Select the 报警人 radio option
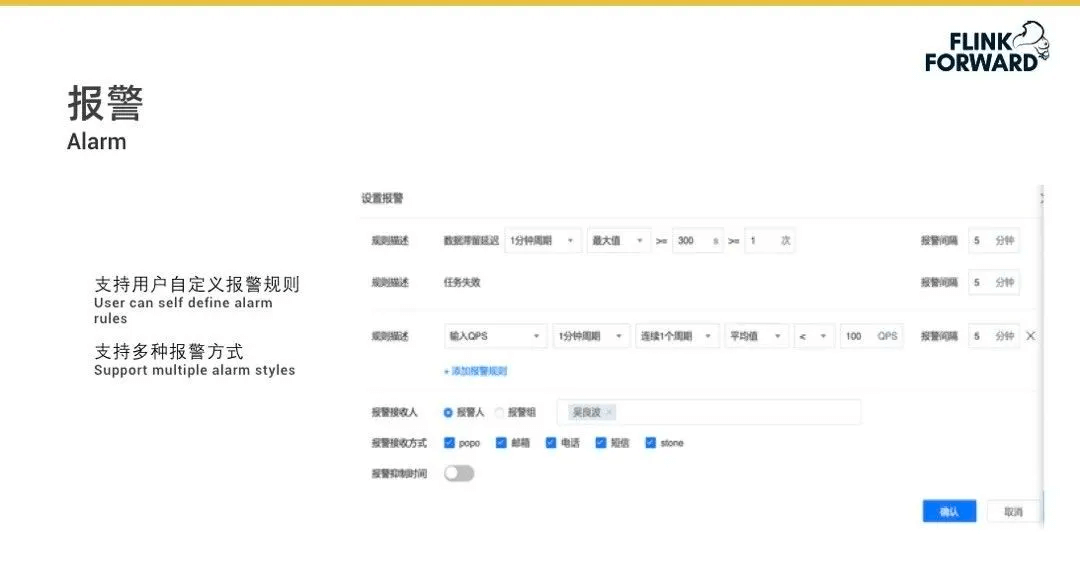Image resolution: width=1080 pixels, height=568 pixels. click(448, 412)
